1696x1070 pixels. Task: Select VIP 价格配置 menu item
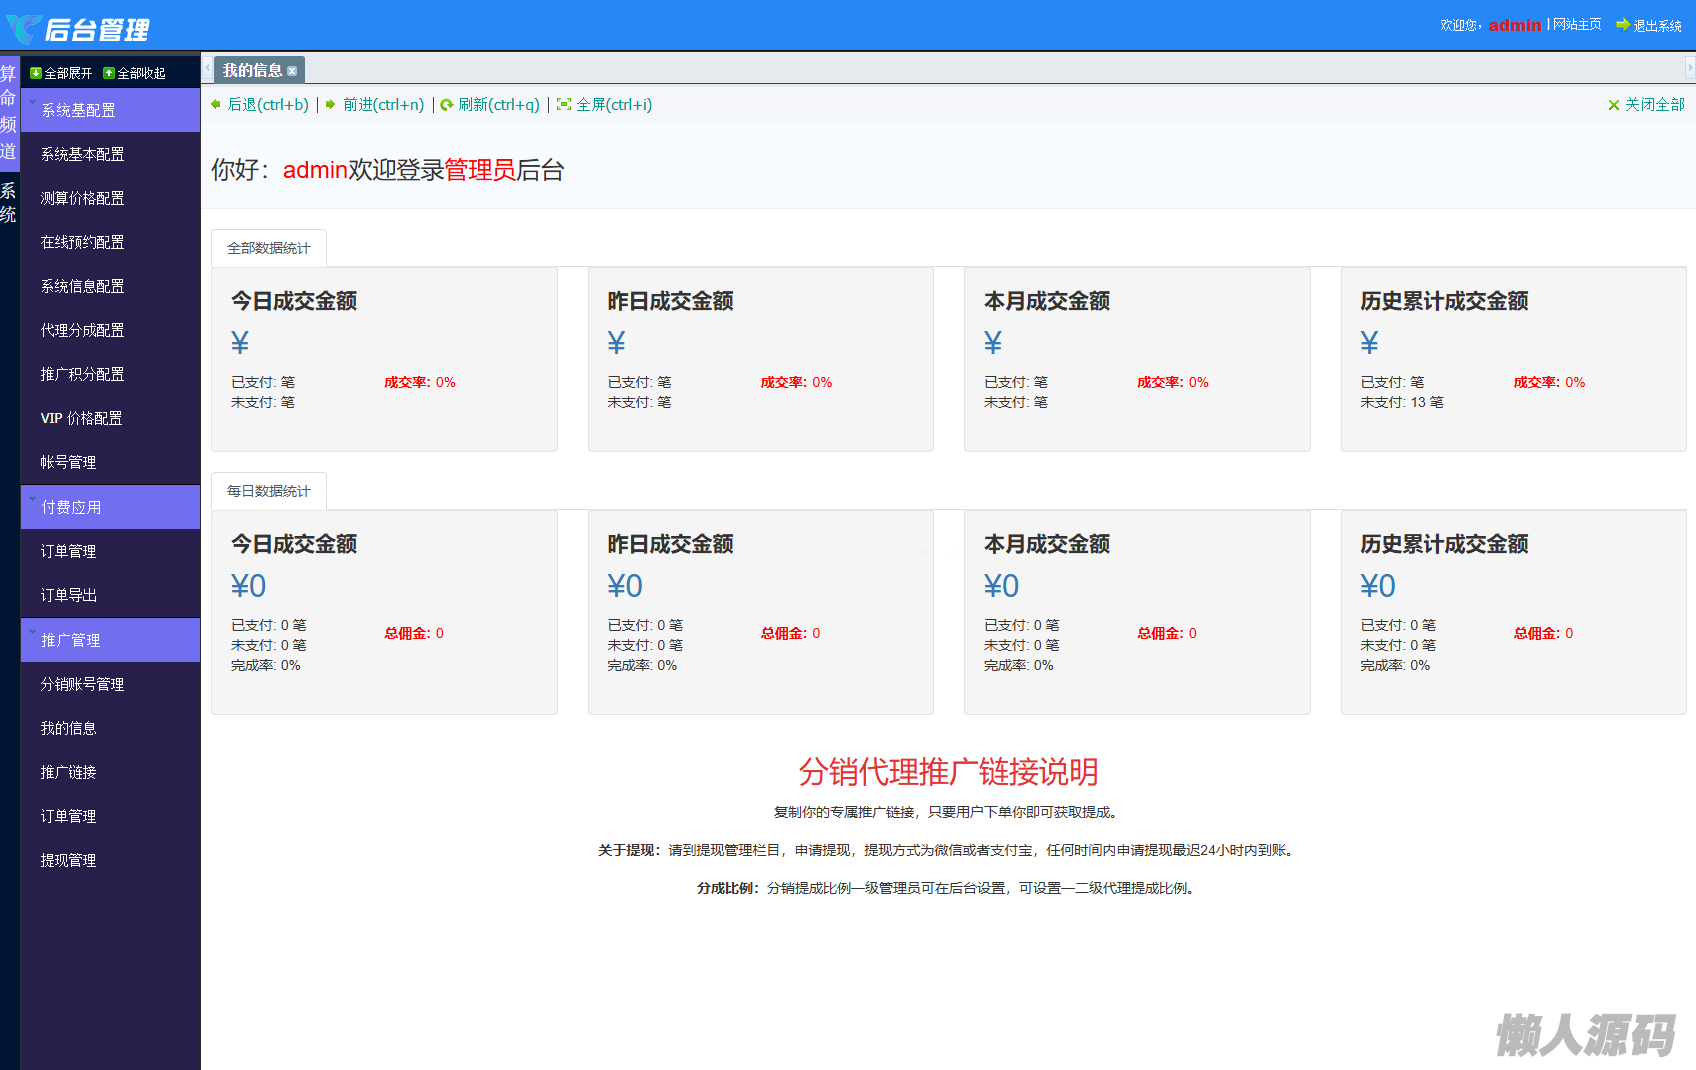point(81,418)
